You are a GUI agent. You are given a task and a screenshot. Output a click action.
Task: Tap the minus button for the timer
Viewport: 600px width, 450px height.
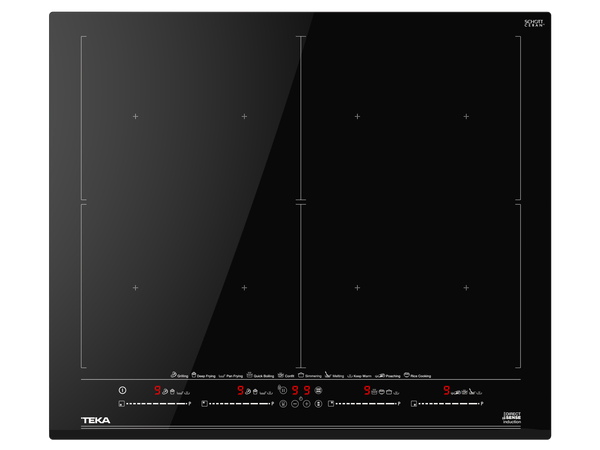point(295,404)
